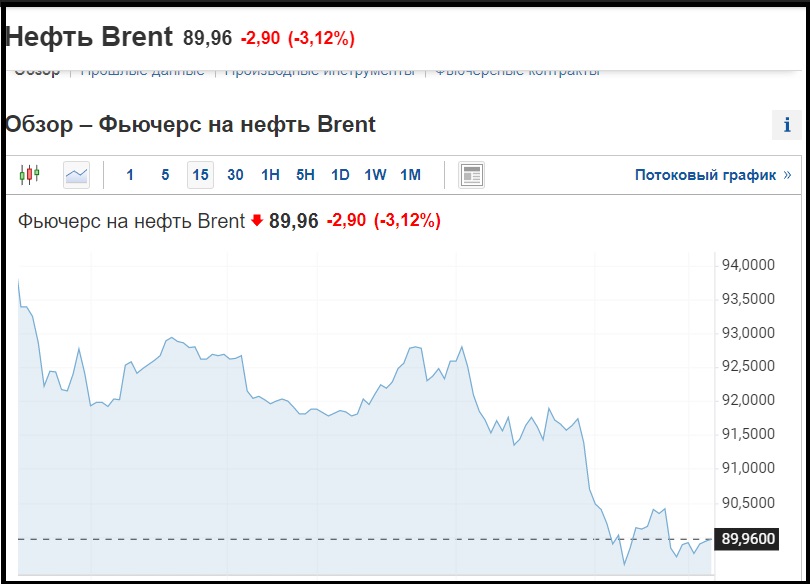The height and width of the screenshot is (584, 810).
Task: Switch chart to 1W timeframe
Action: 375,175
